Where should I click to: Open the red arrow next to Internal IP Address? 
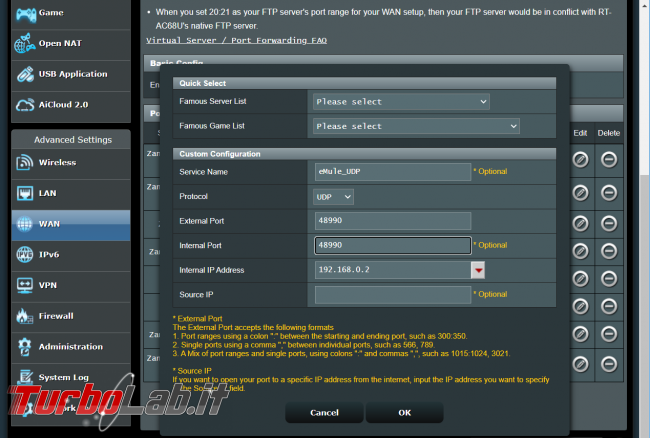click(478, 270)
